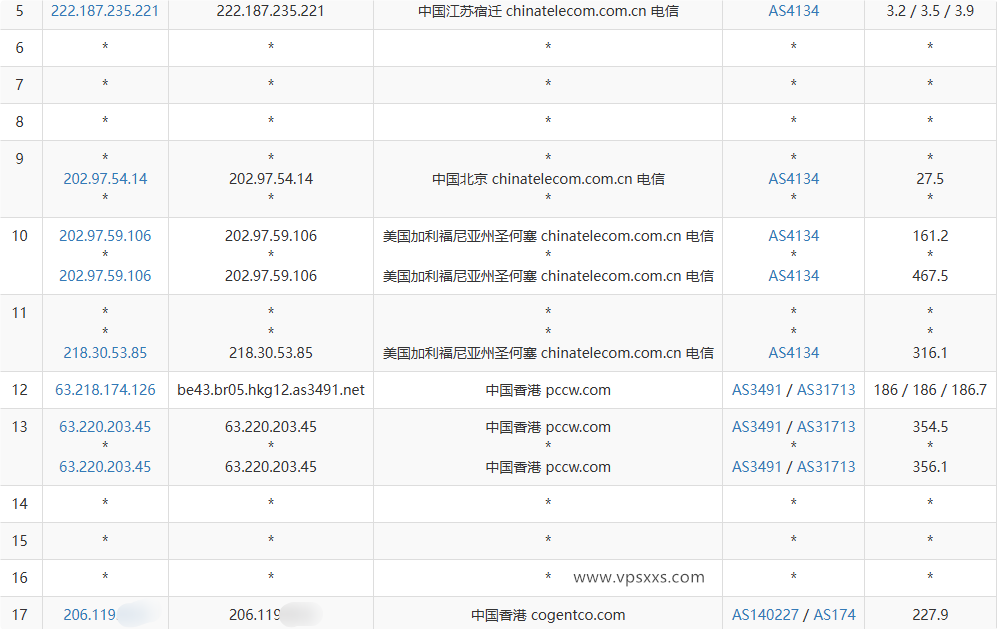Screen dimensions: 997x629
Task: Open the 63.218.174.126 IP link
Action: tap(105, 390)
